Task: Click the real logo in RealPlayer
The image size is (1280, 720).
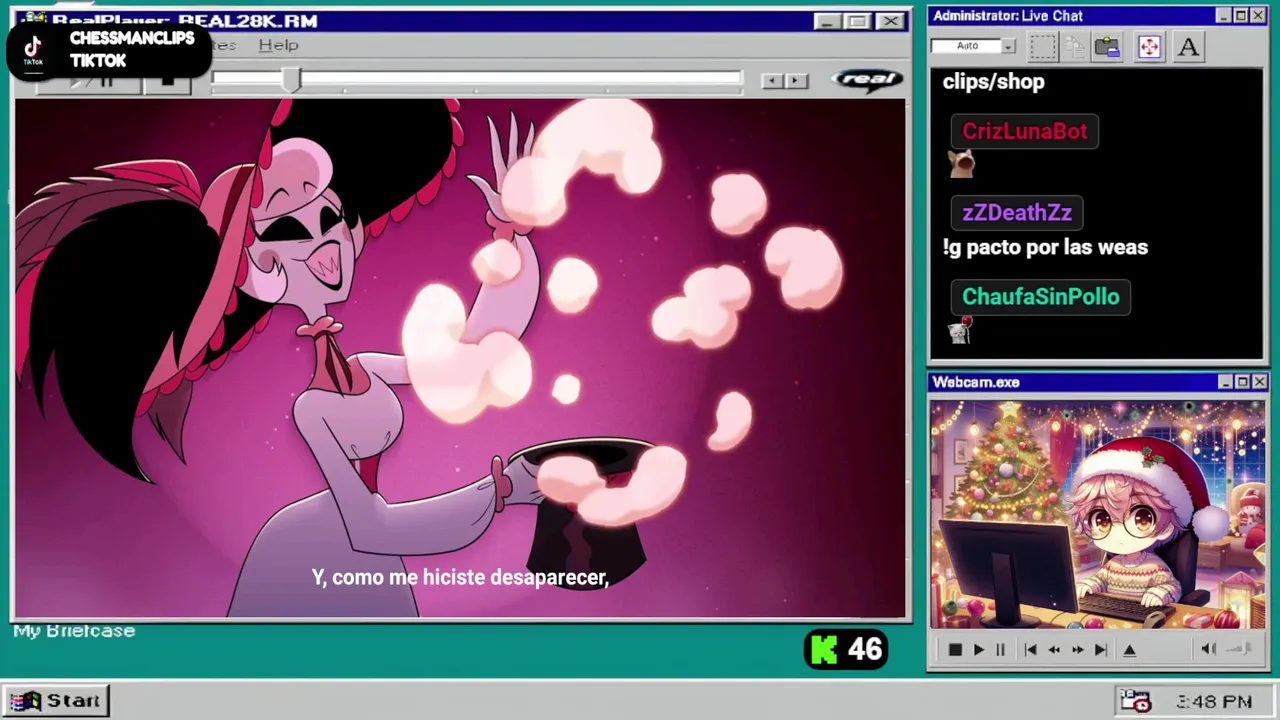Action: pyautogui.click(x=866, y=80)
